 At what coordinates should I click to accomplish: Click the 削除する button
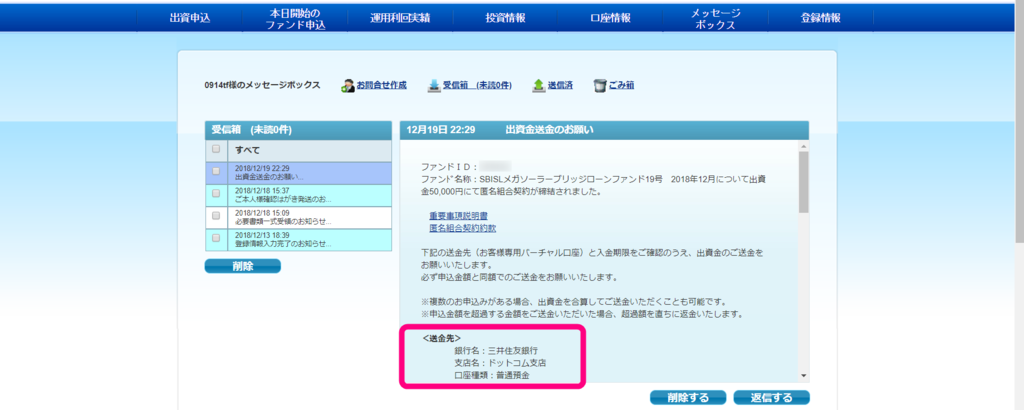[x=688, y=397]
